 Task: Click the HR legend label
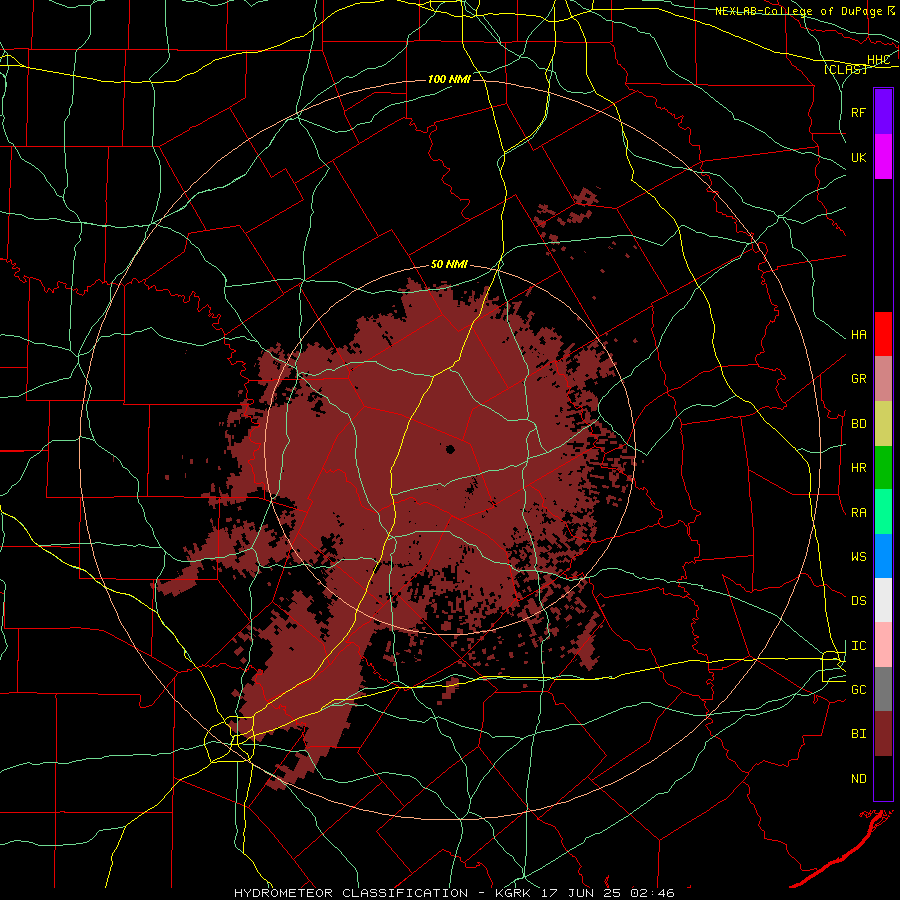pyautogui.click(x=859, y=468)
